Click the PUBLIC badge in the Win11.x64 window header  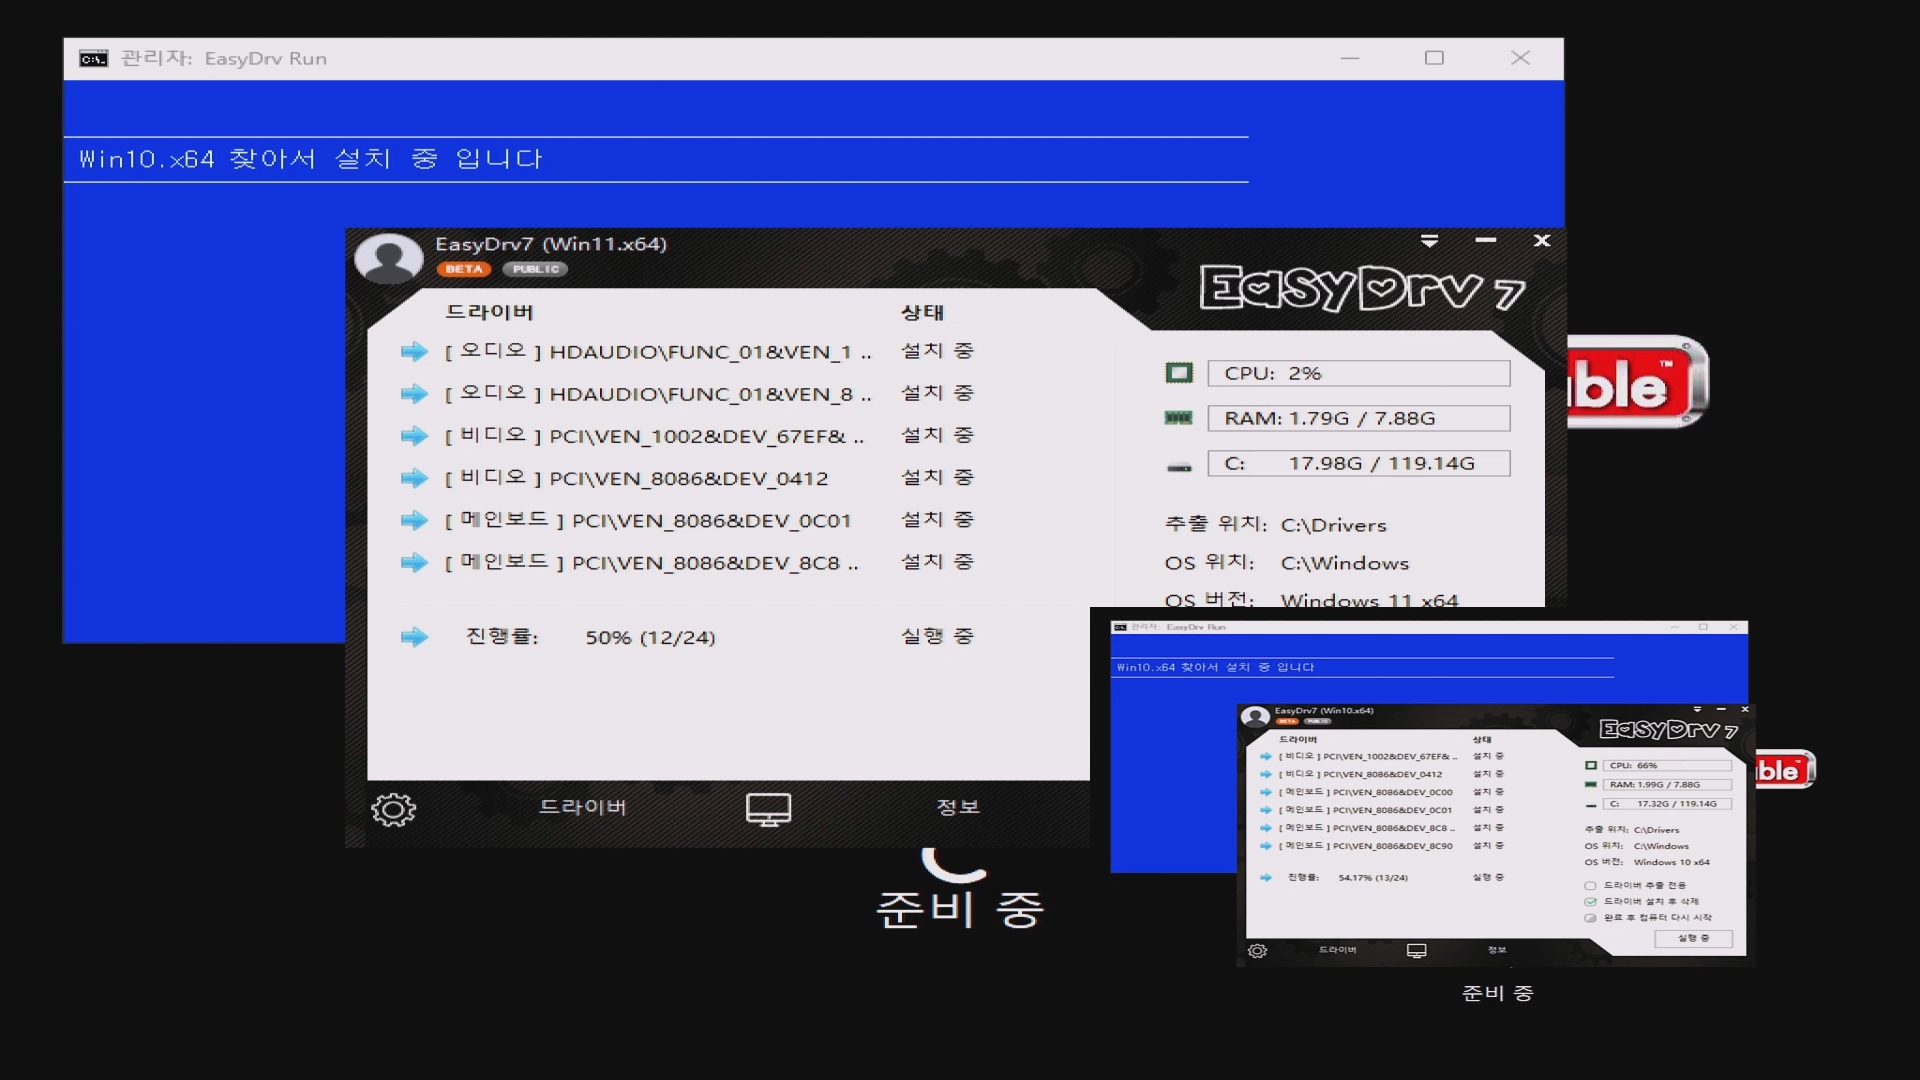pos(536,269)
